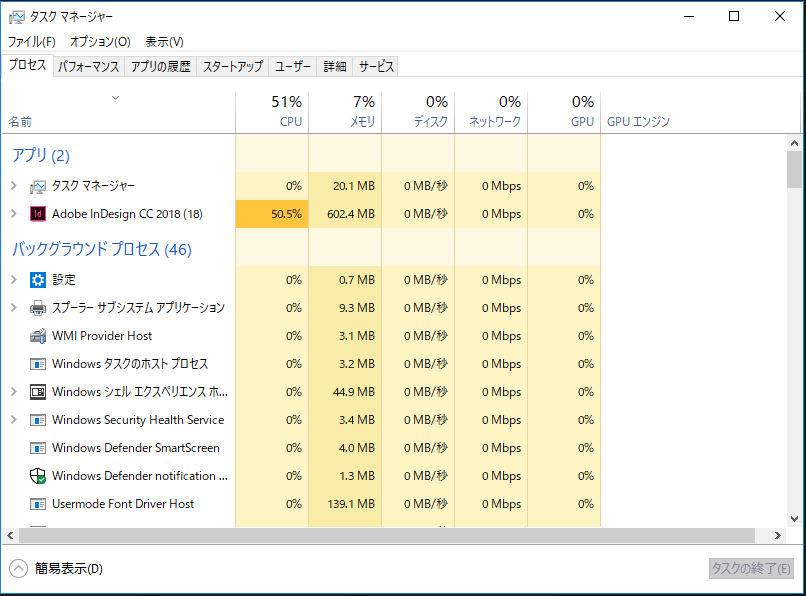Collapse to 簡易表示 using the arrow toggle

tap(19, 568)
